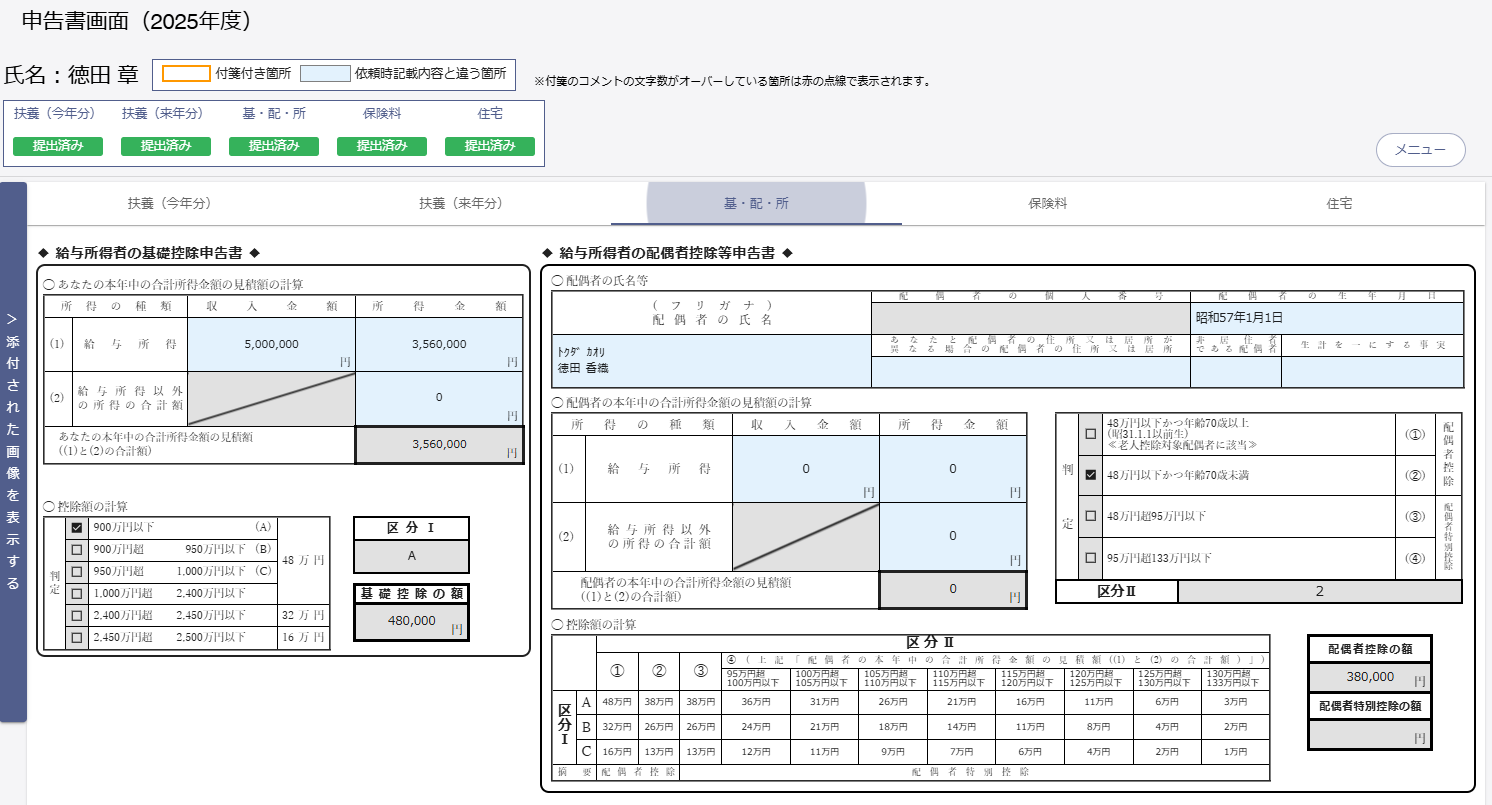Image resolution: width=1492 pixels, height=805 pixels.
Task: Check the 95万円超133万円以下 checkbox
Action: pyautogui.click(x=1091, y=558)
